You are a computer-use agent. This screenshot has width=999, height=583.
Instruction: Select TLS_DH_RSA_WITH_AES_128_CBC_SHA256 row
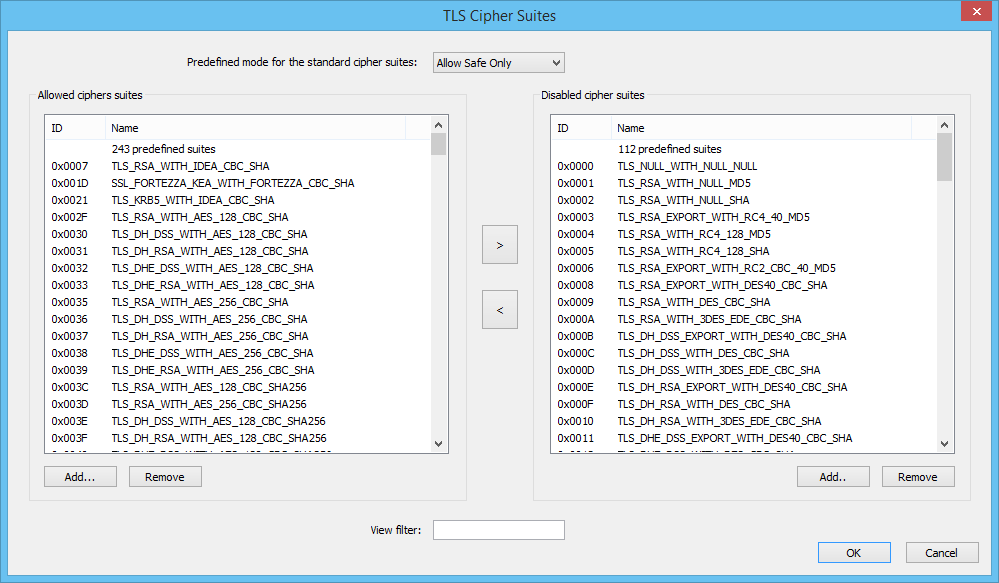[238, 438]
